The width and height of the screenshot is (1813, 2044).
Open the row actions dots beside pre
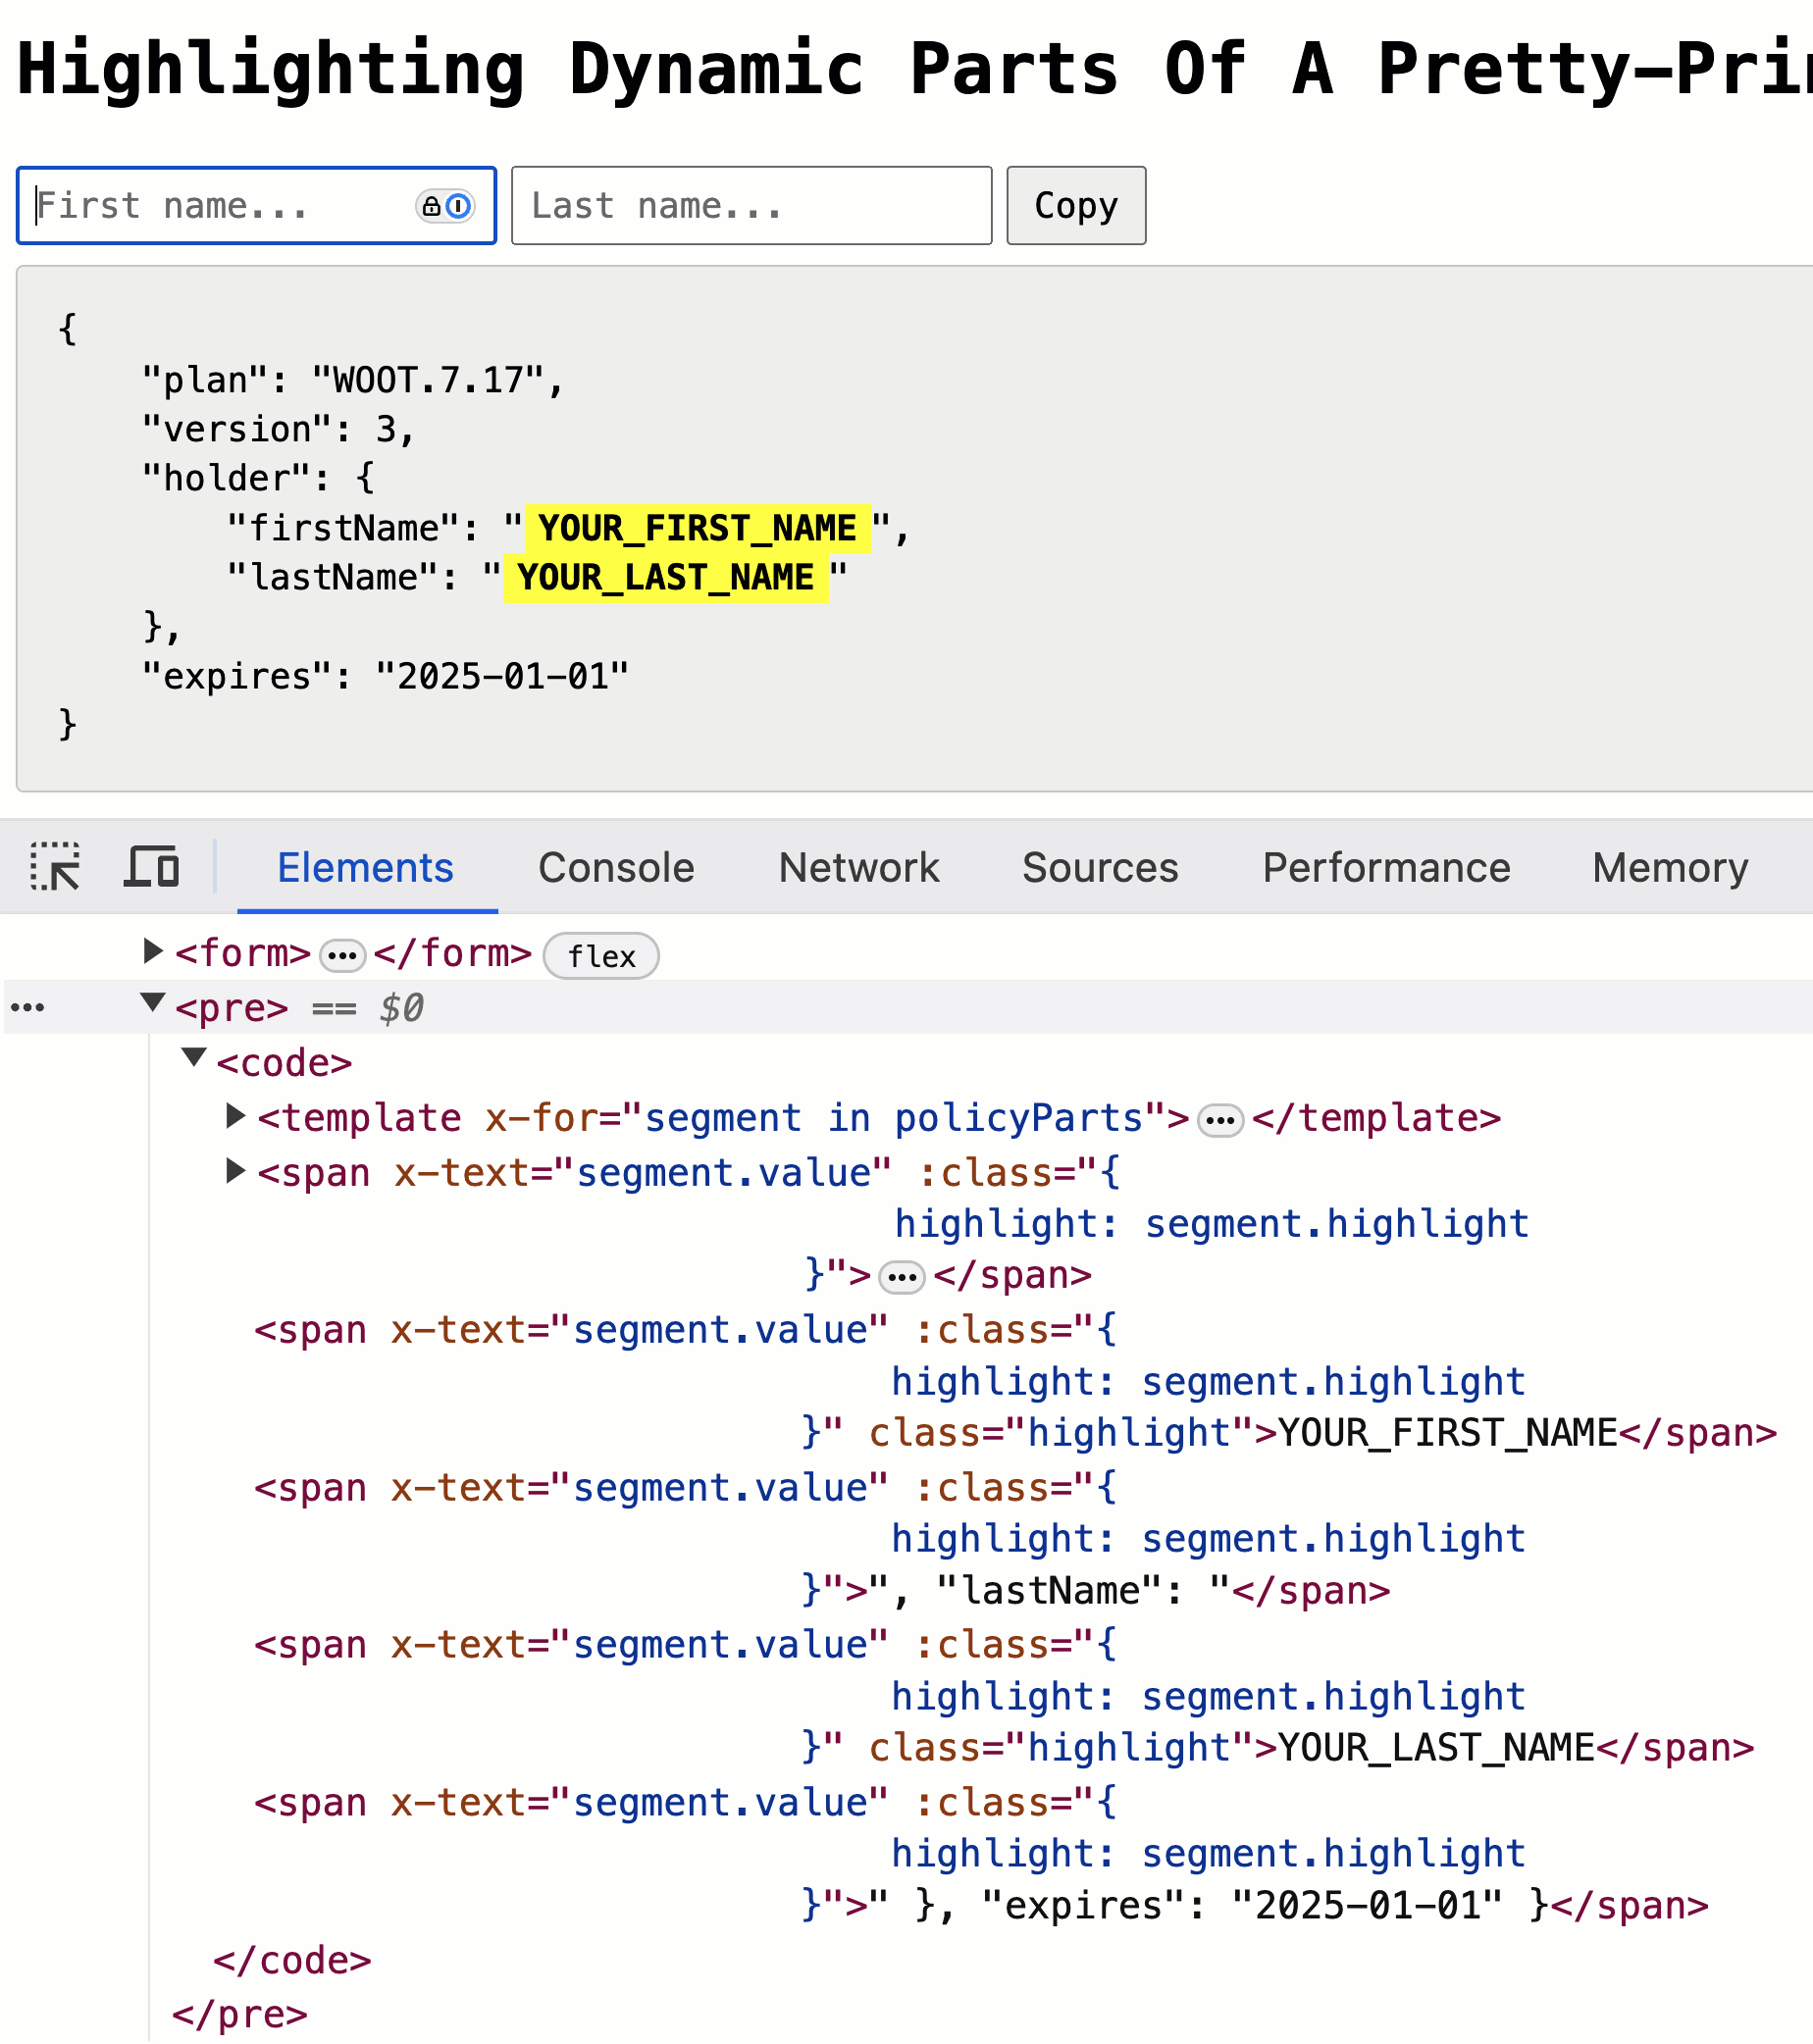click(27, 1007)
